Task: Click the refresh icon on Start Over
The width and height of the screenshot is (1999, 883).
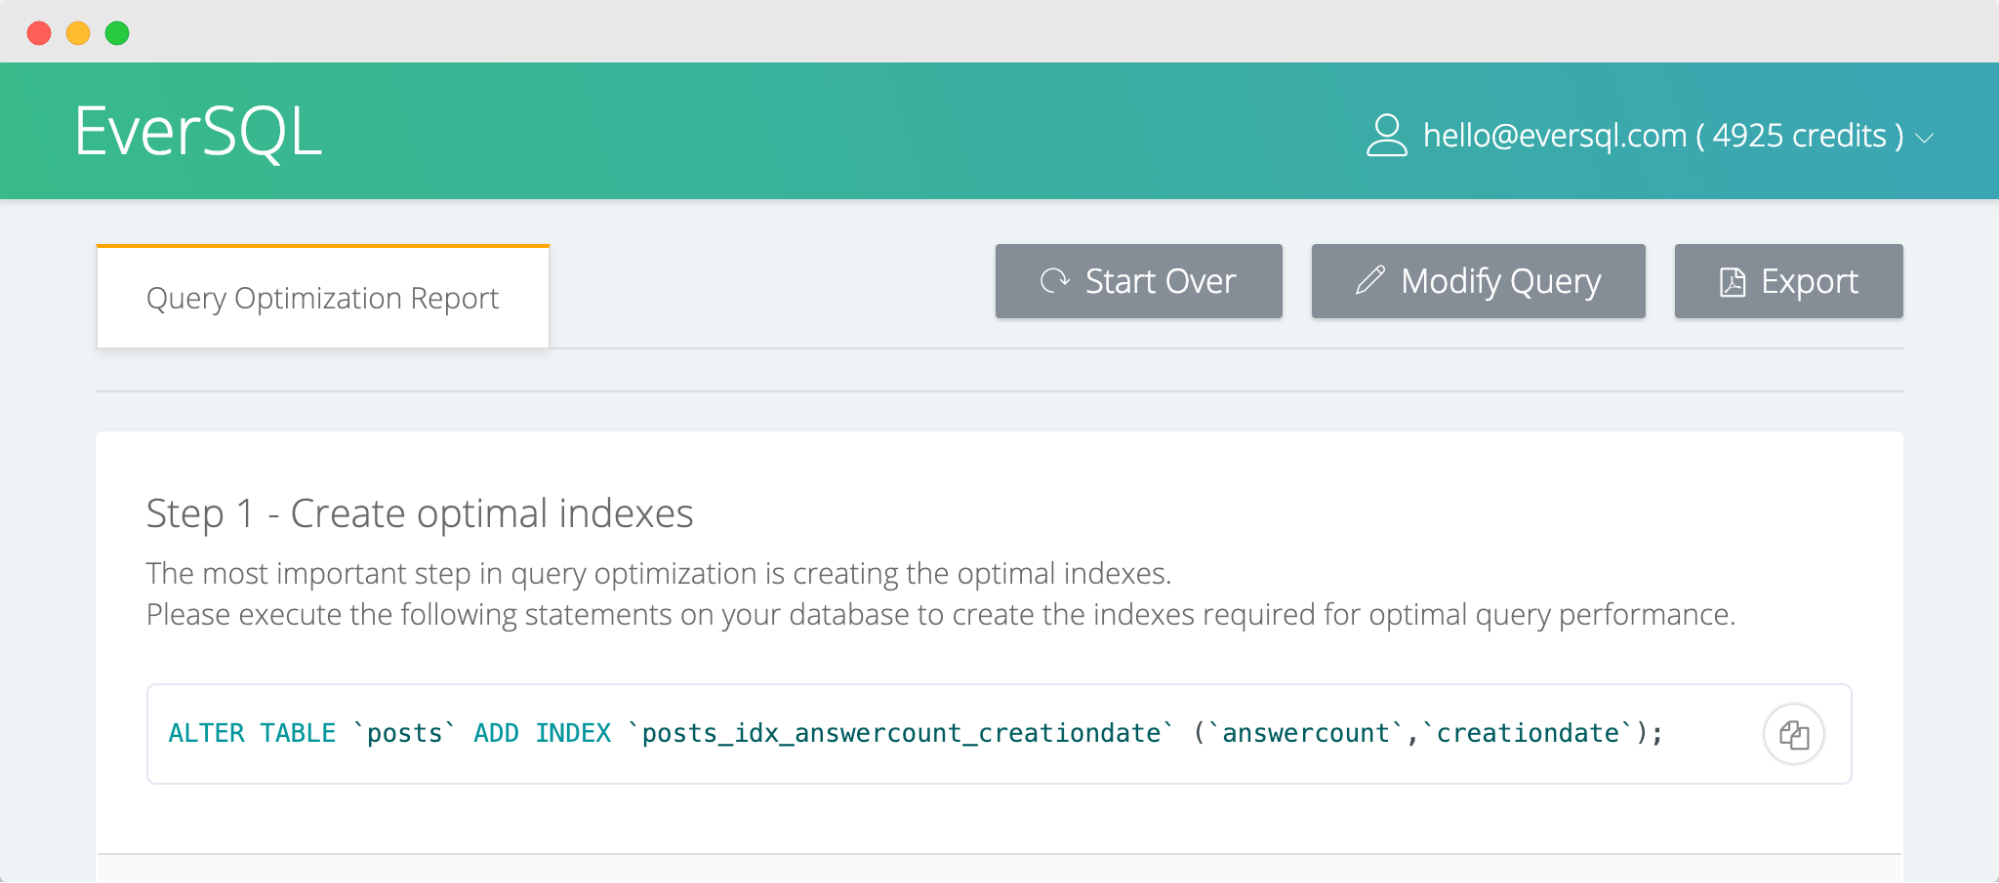Action: tap(1055, 281)
